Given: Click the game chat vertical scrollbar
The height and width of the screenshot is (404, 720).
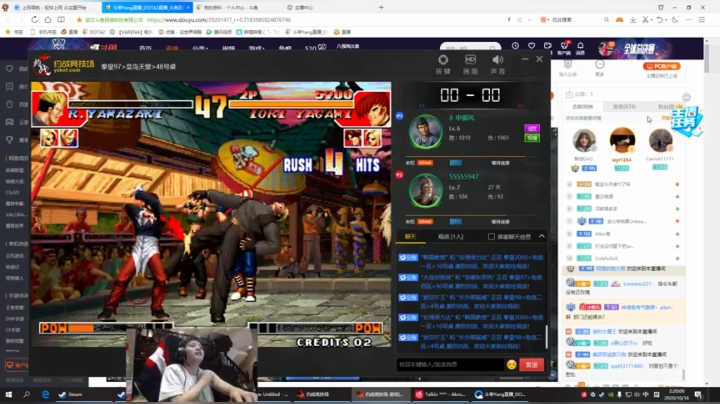Looking at the screenshot, I should tap(546, 337).
